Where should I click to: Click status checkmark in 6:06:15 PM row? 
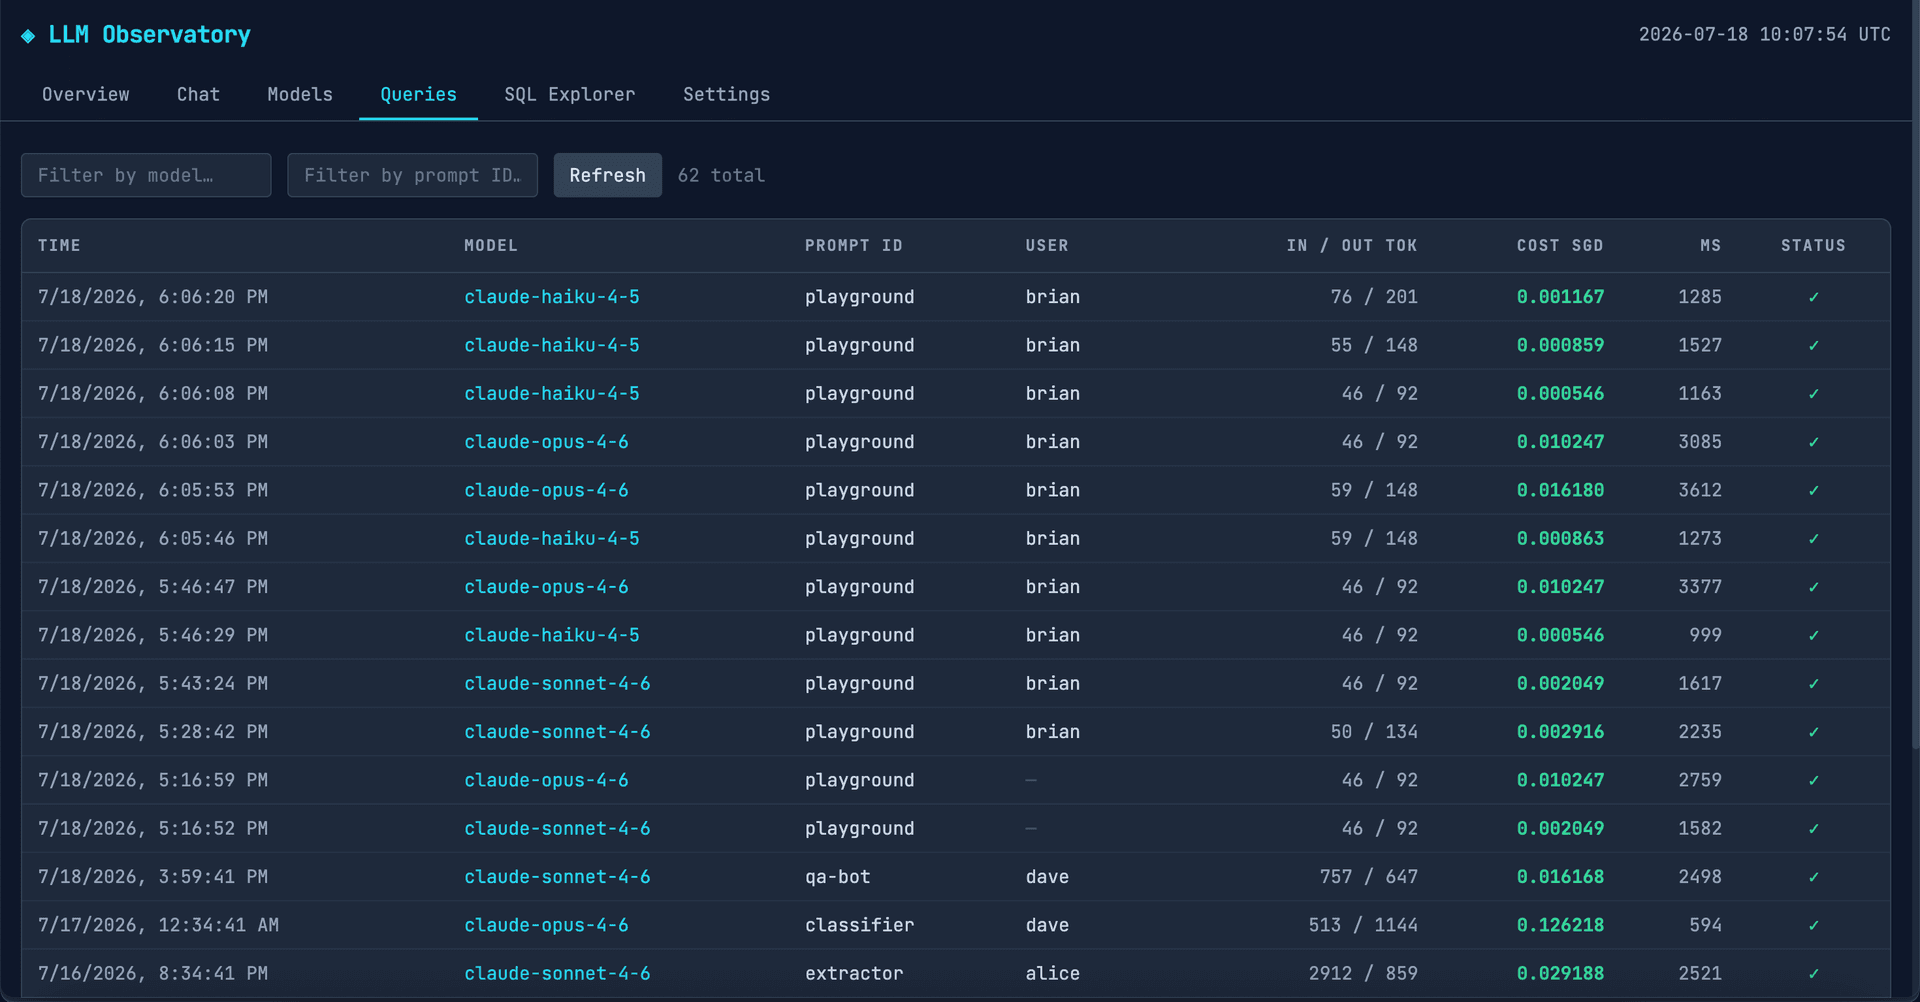pos(1813,345)
